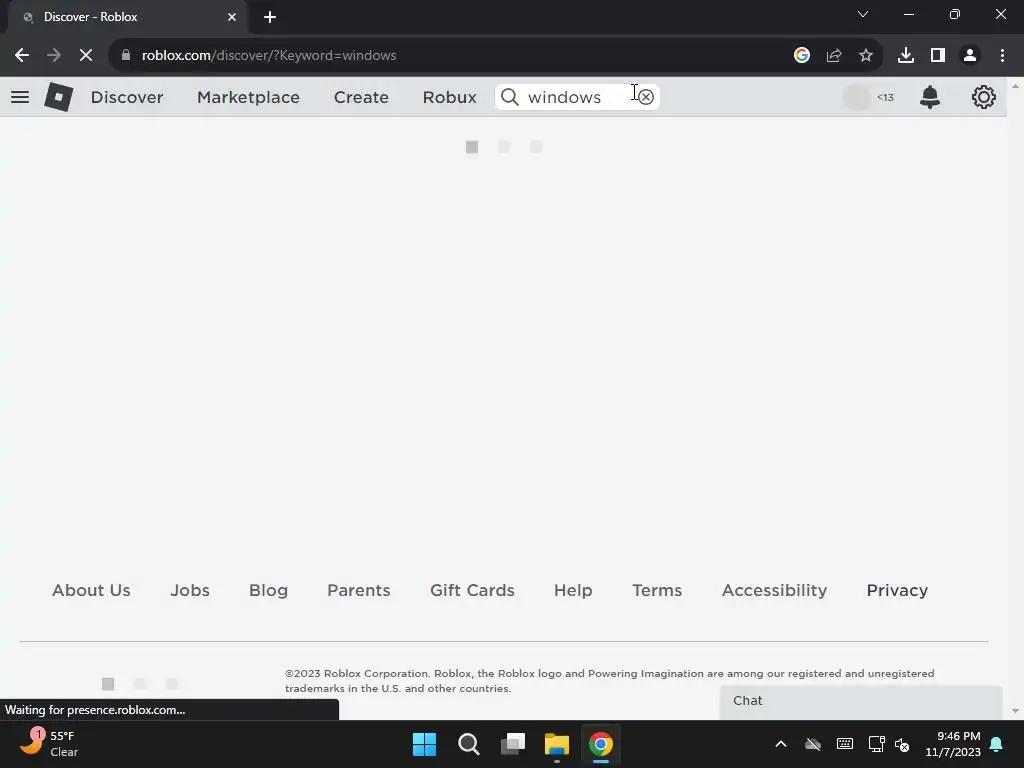Open a new browser tab

point(270,17)
